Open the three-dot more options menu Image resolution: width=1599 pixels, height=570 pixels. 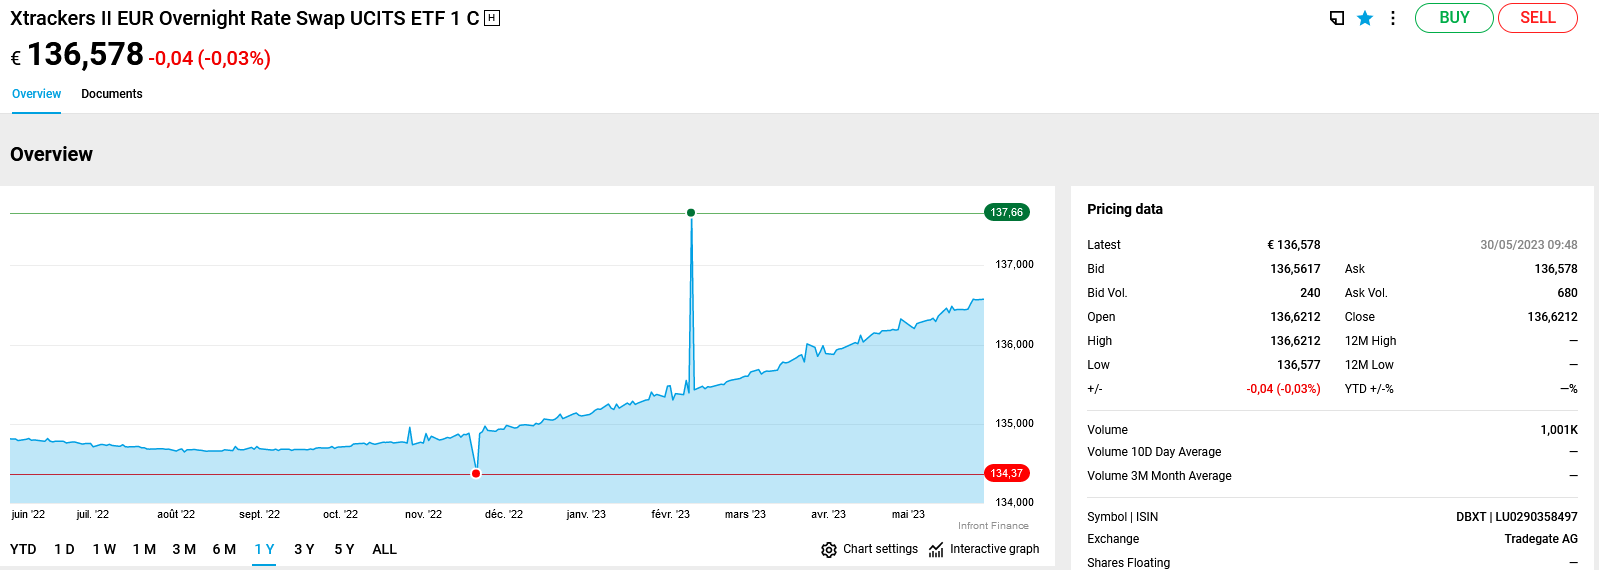1392,18
